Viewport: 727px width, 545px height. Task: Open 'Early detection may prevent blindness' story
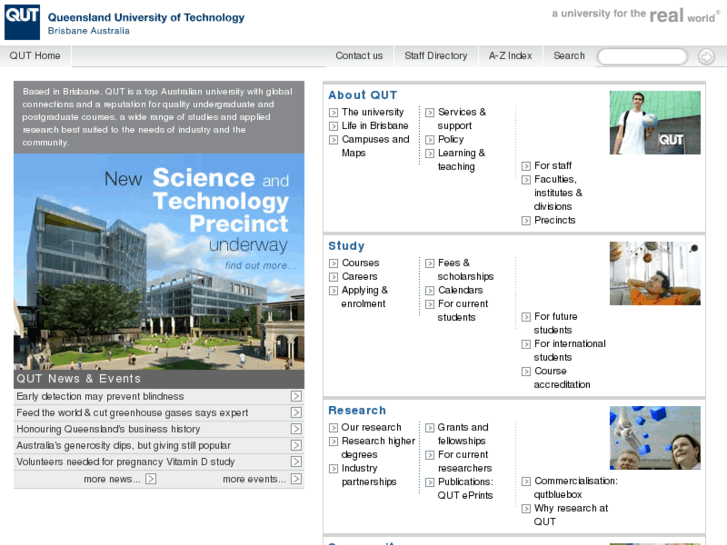click(x=100, y=397)
